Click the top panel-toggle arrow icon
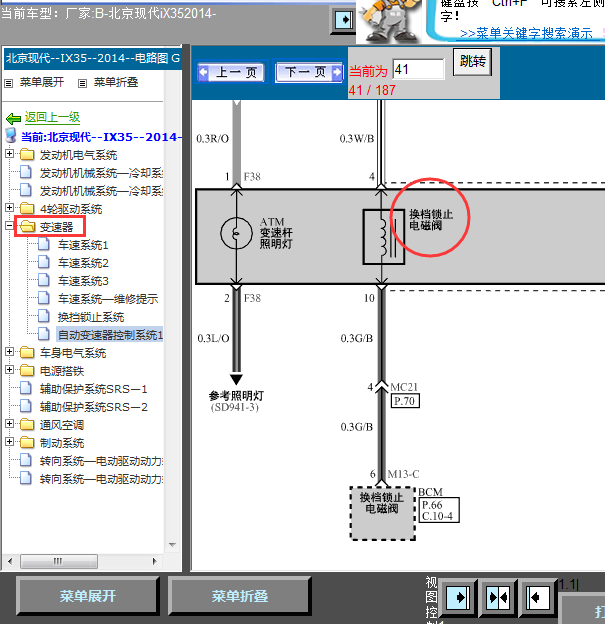The width and height of the screenshot is (605, 626). click(343, 20)
